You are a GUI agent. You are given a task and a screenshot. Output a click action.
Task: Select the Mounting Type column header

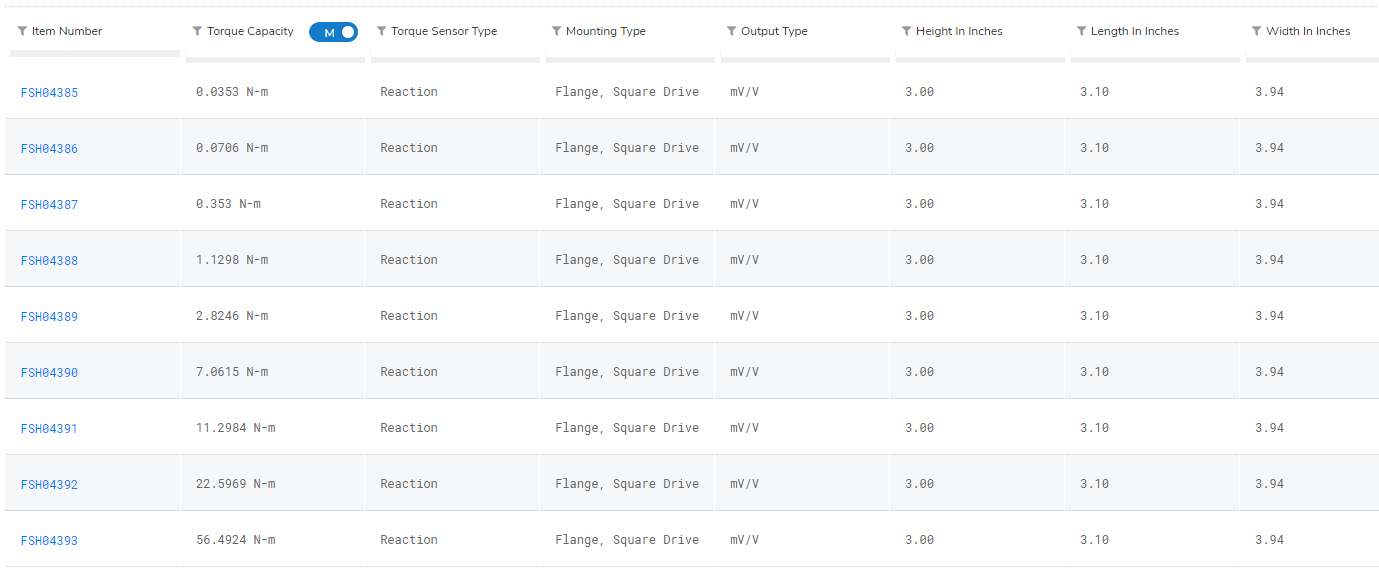tap(605, 31)
